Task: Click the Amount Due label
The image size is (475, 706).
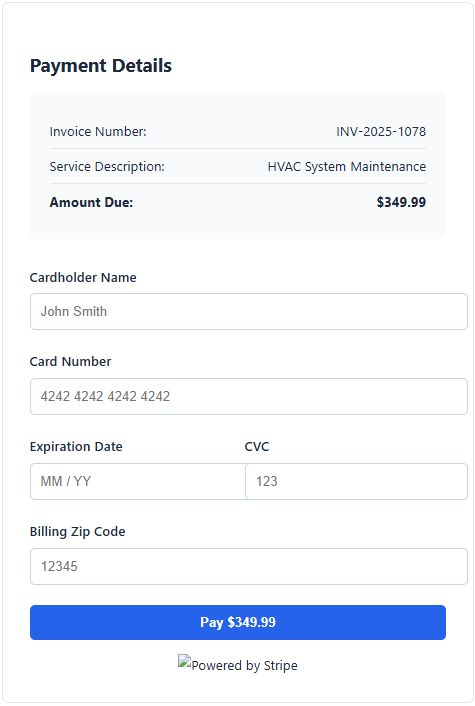Action: coord(91,202)
